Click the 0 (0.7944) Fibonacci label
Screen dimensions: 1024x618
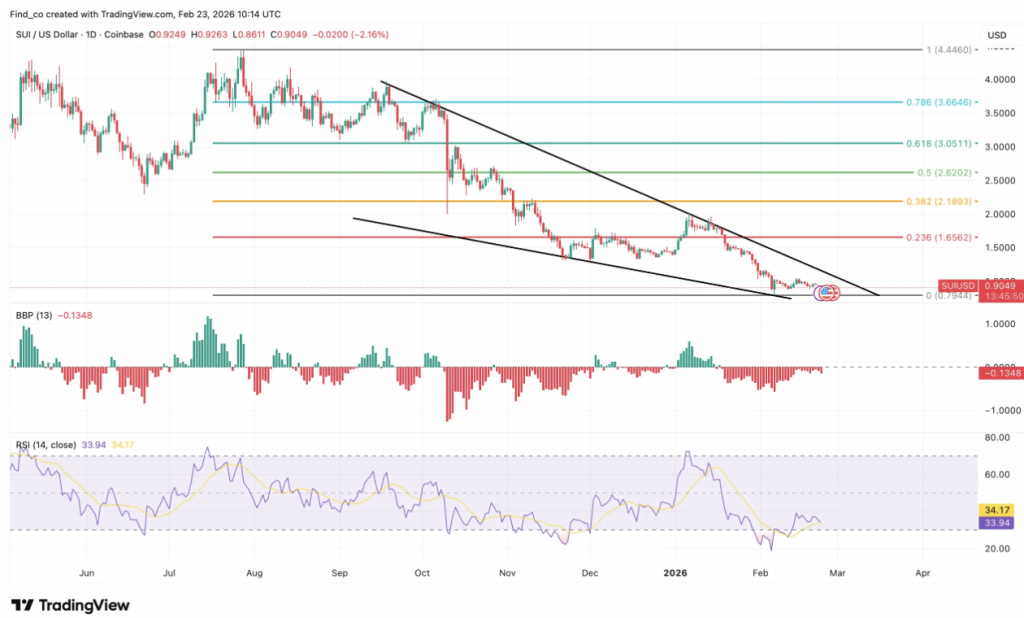[946, 297]
